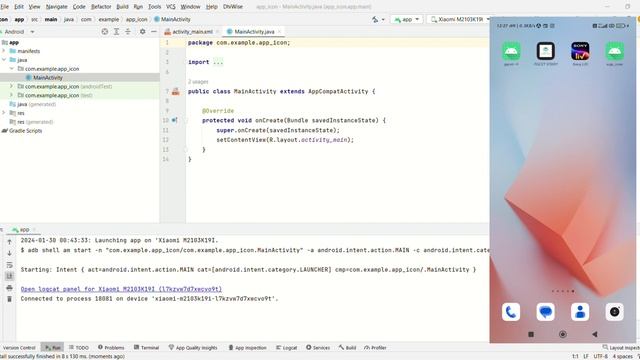
Task: Close the MainActivity.java tab
Action: point(280,31)
